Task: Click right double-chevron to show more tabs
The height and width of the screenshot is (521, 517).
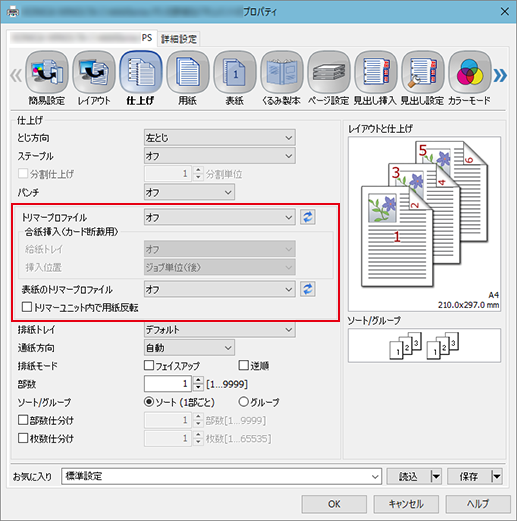Action: [x=500, y=75]
